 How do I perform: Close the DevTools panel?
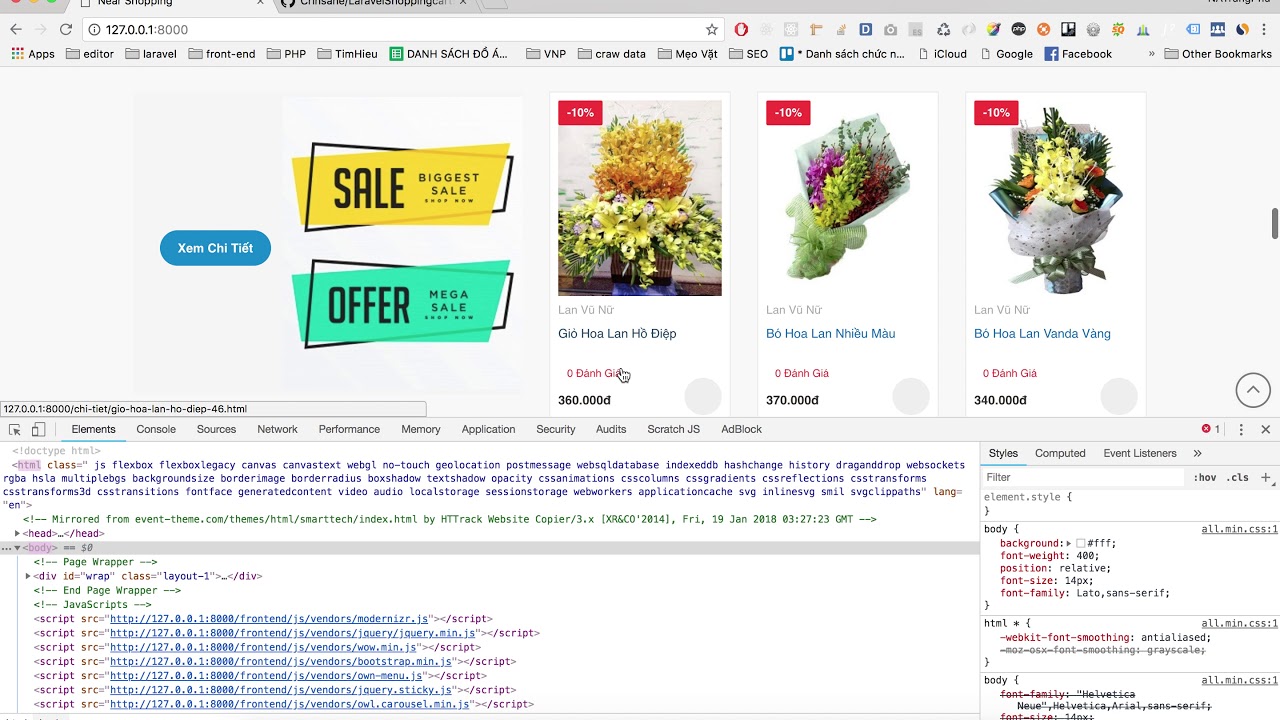tap(1265, 429)
